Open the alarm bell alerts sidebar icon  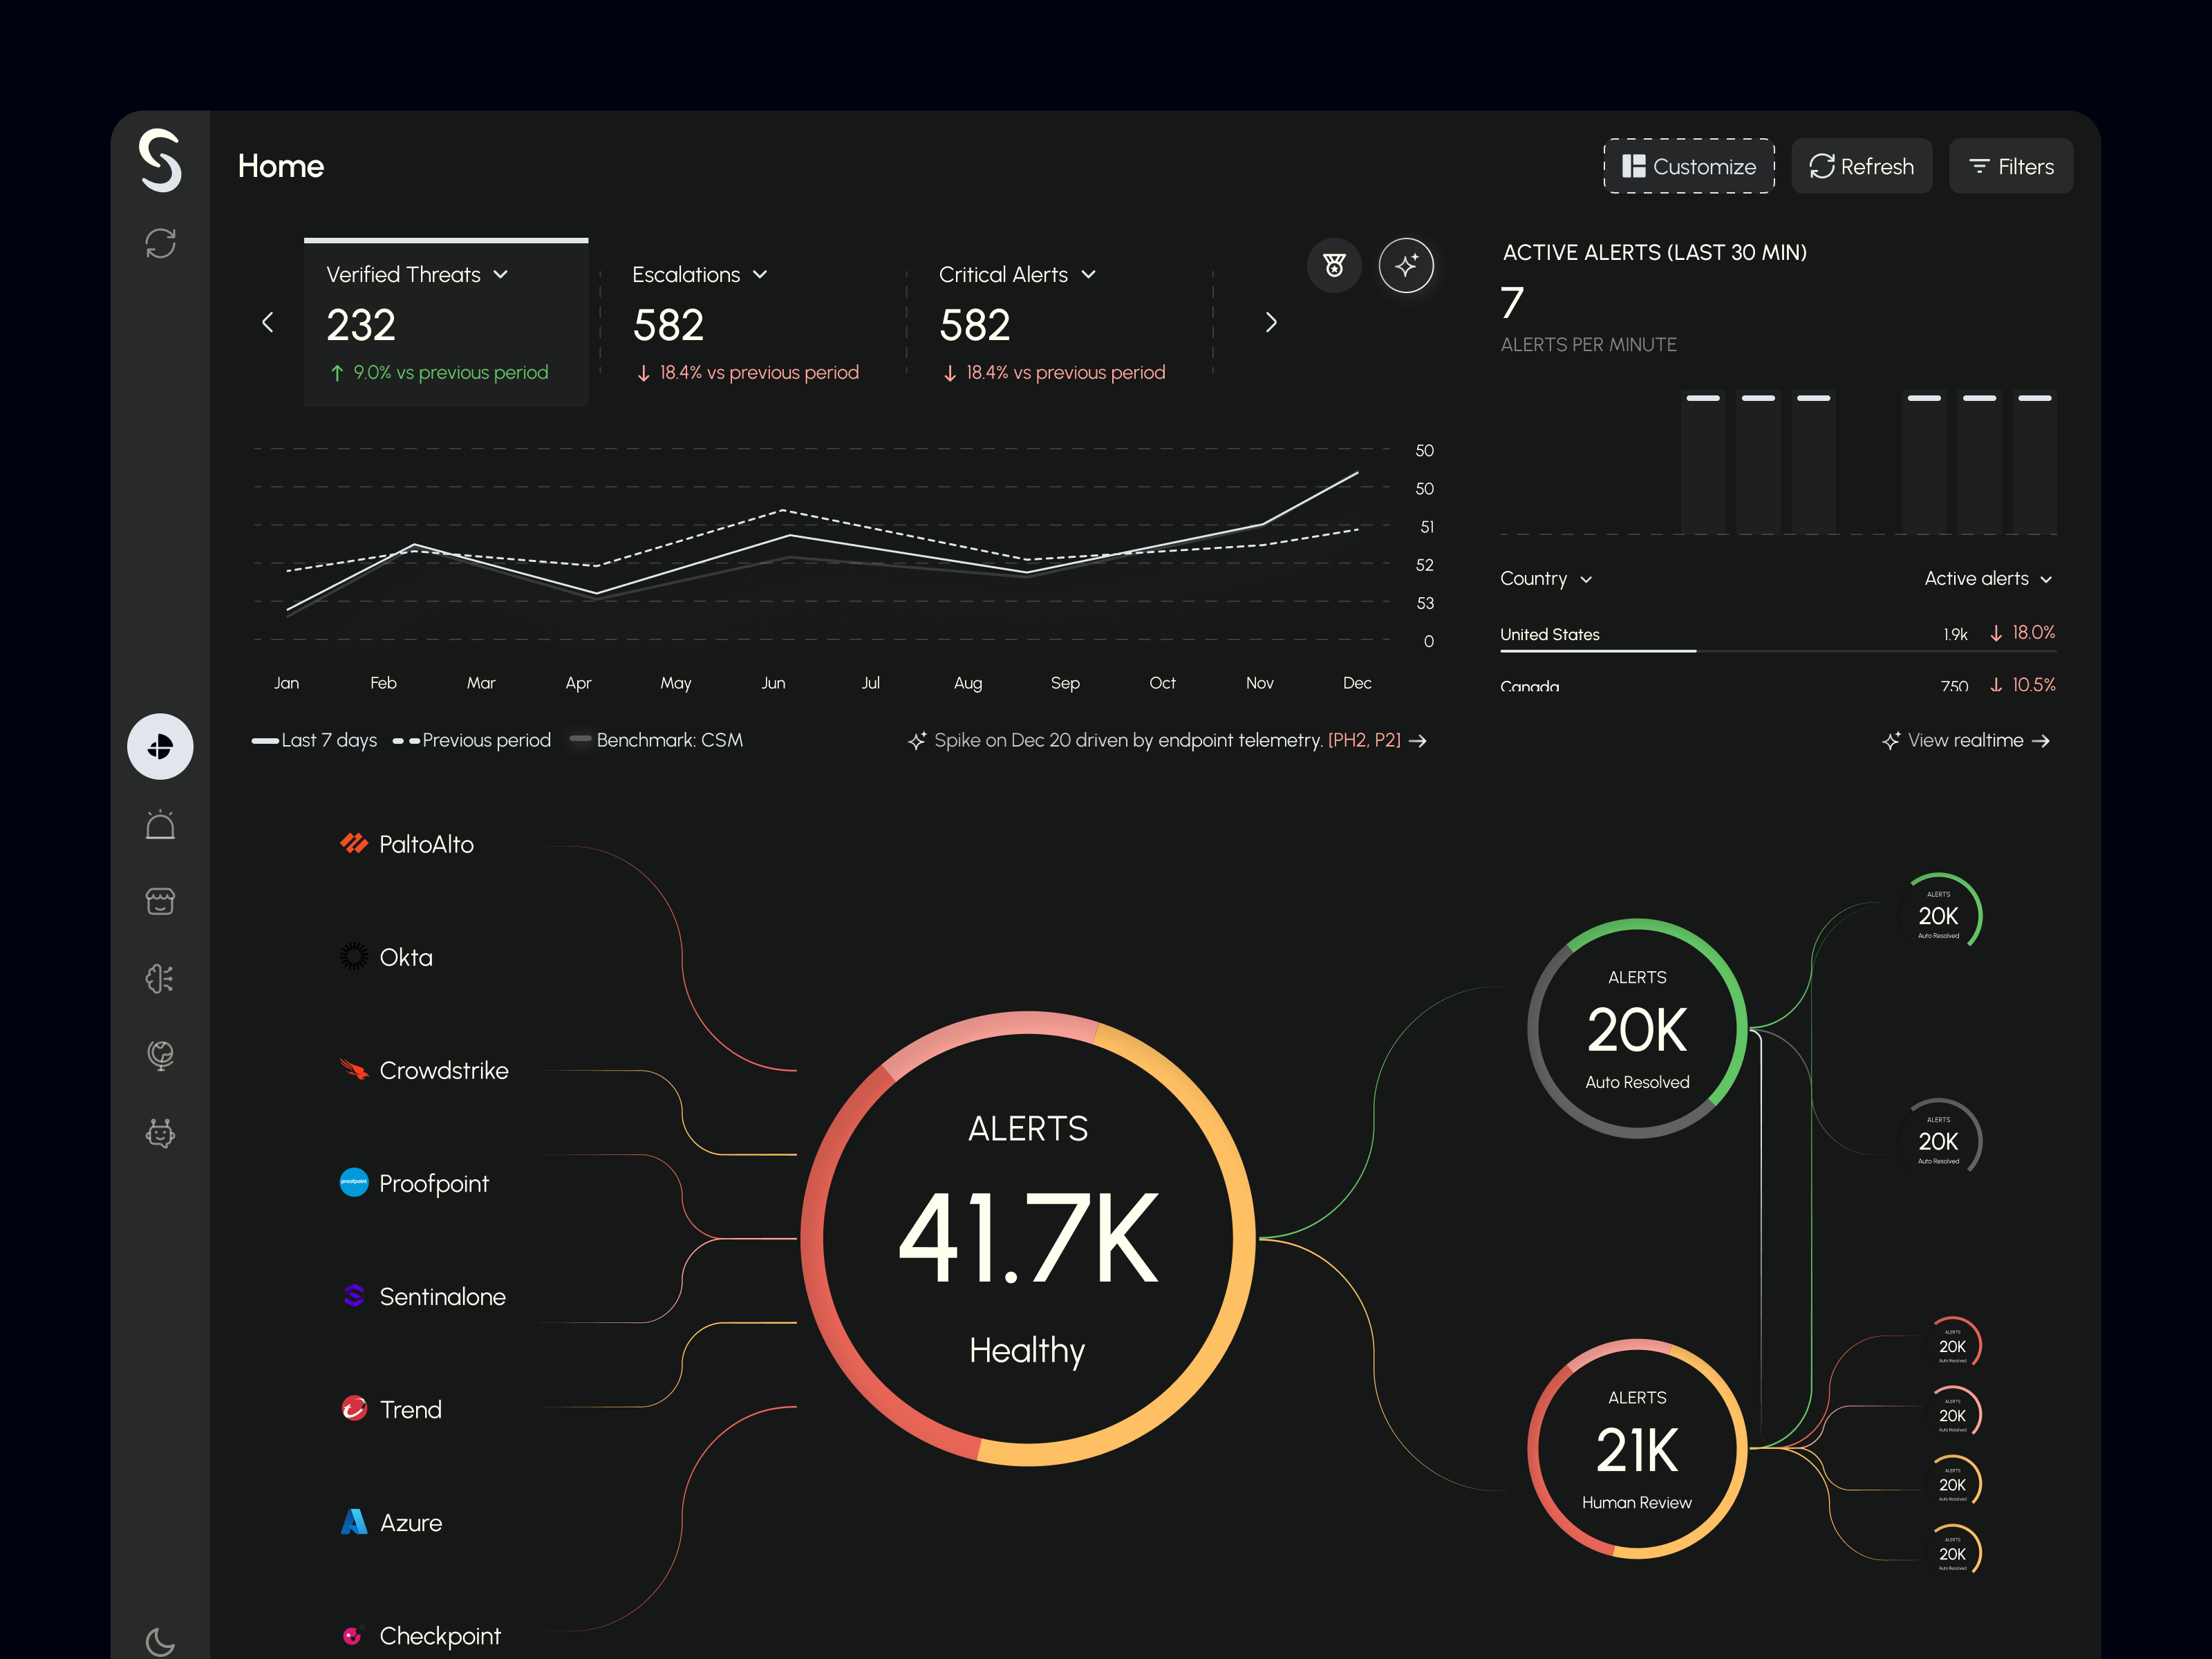[x=160, y=825]
